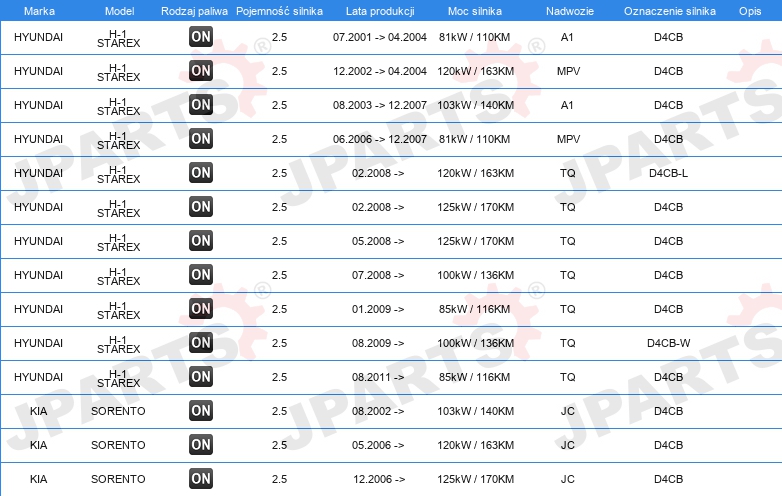Viewport: 782px width, 496px height.
Task: Click Pojemność silnika column header
Action: tap(279, 11)
